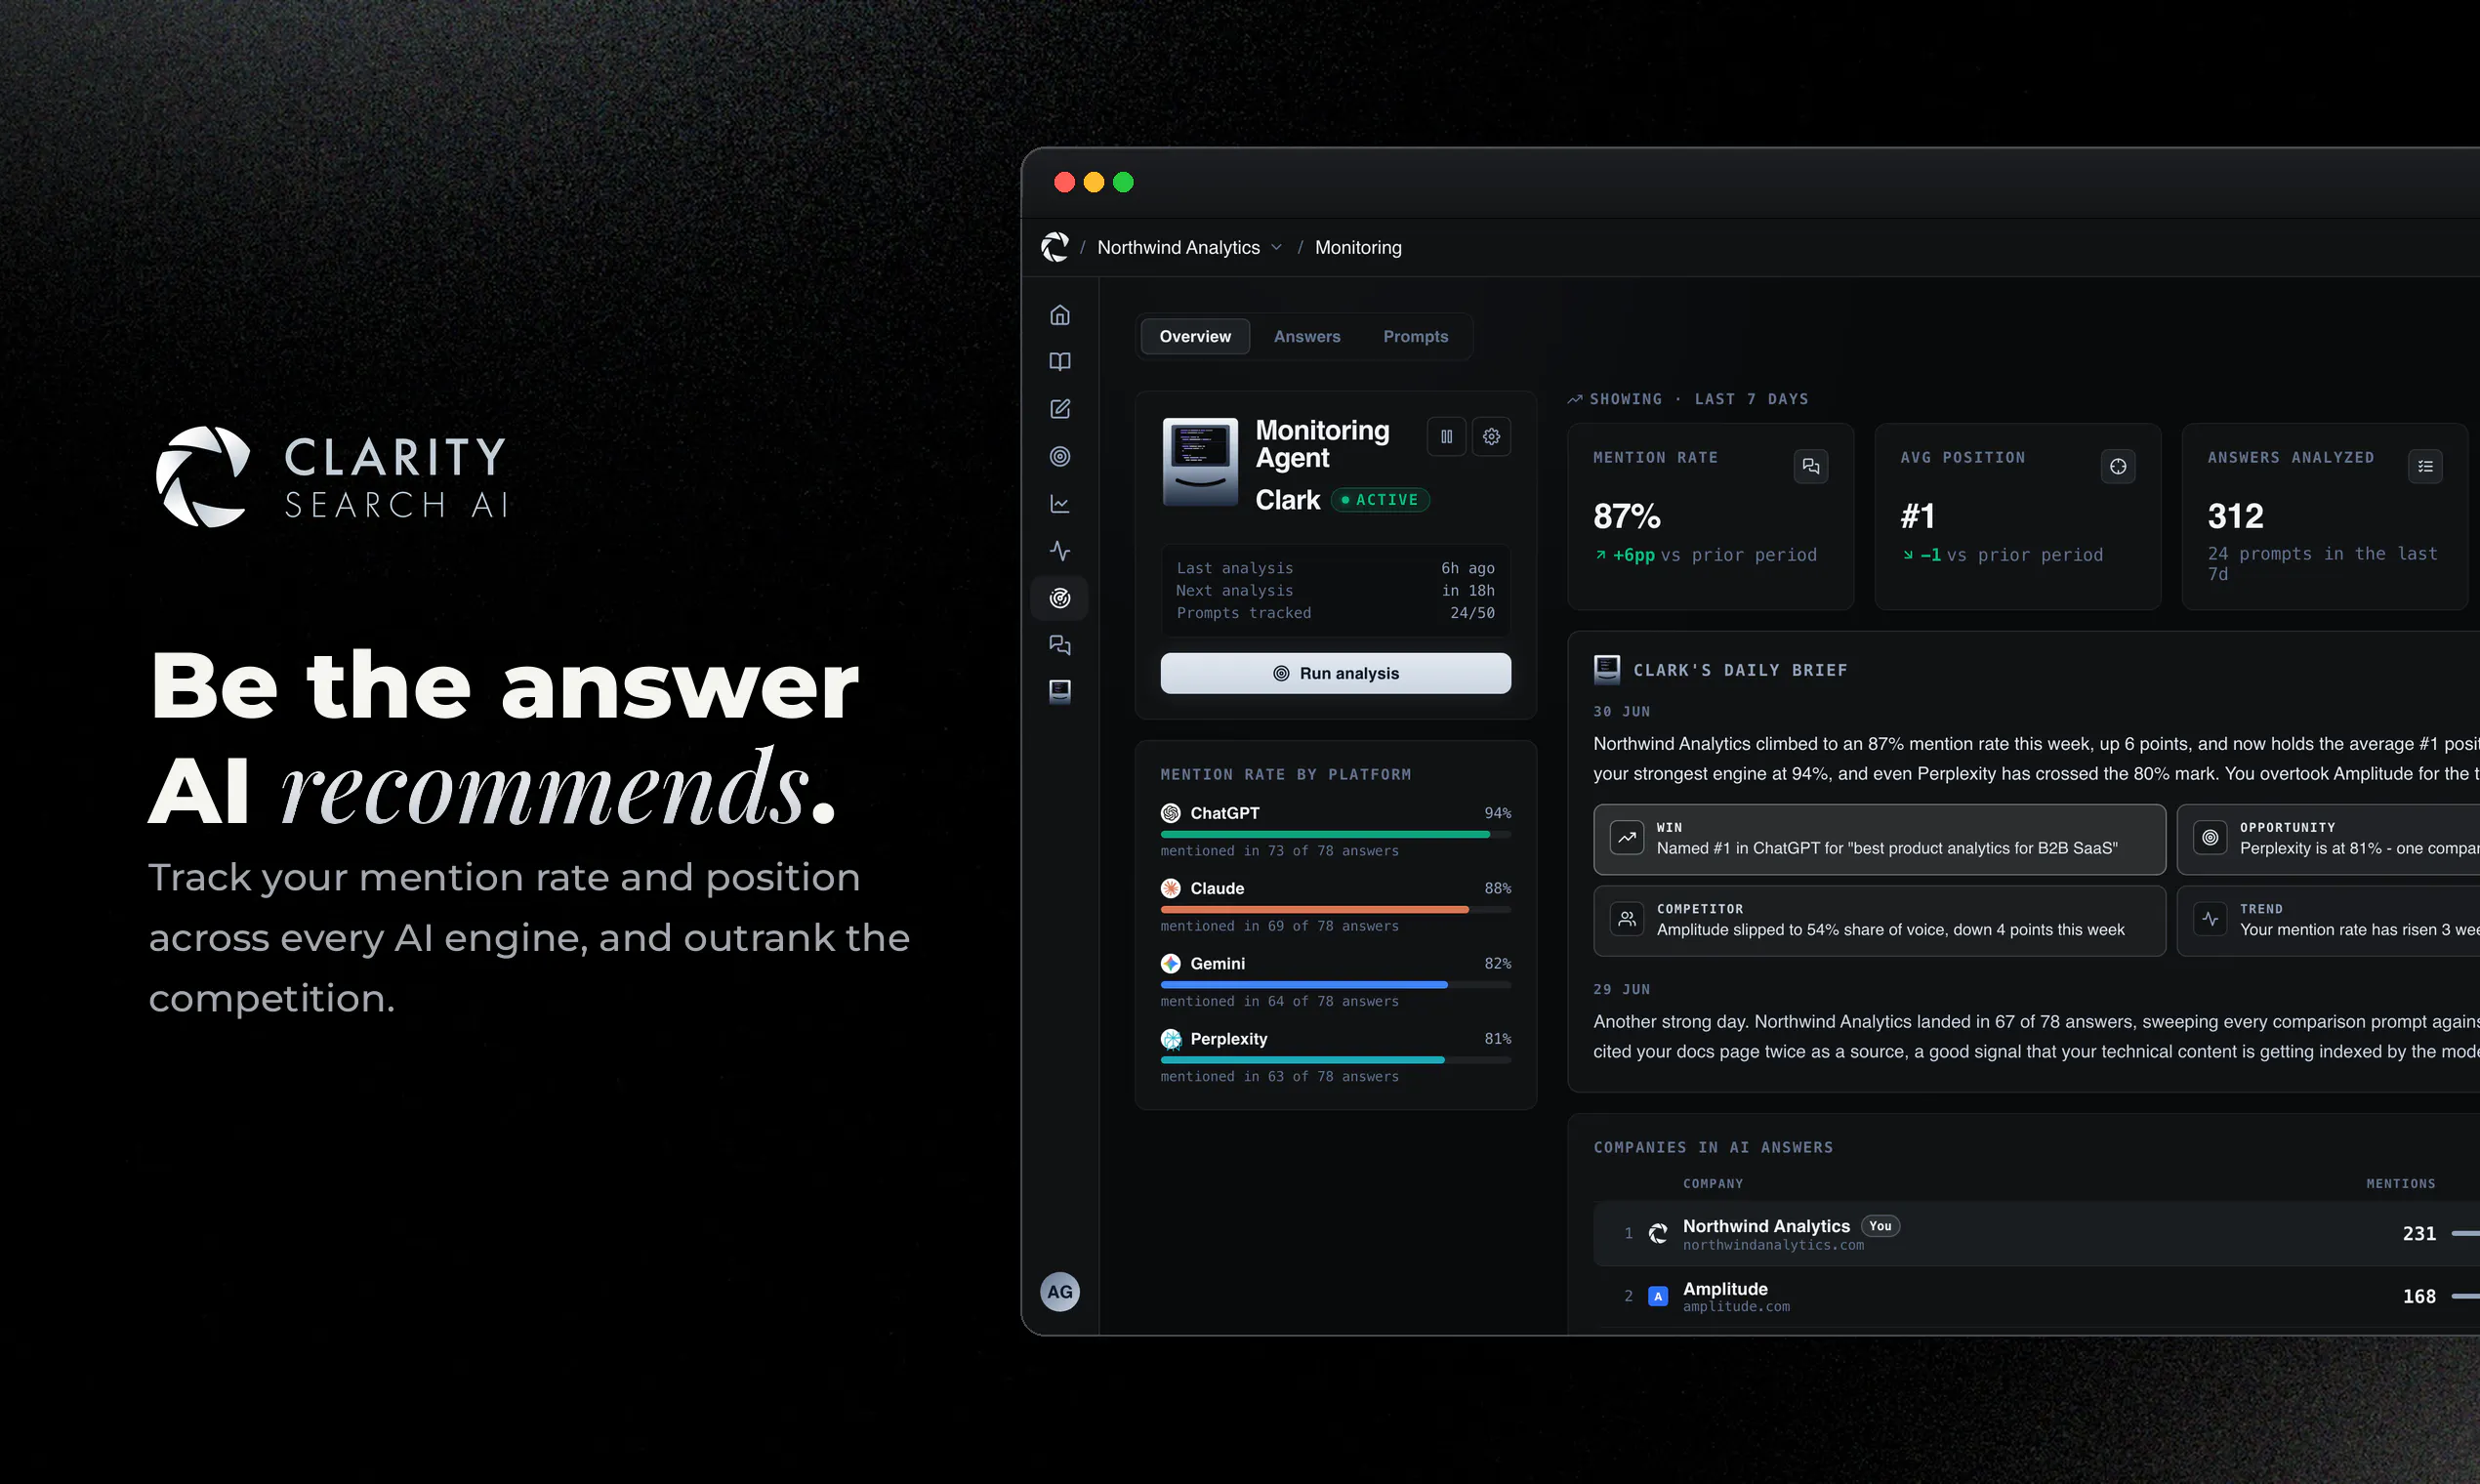Open the chat bubbles sidebar icon
Viewport: 2480px width, 1484px height.
[1060, 645]
